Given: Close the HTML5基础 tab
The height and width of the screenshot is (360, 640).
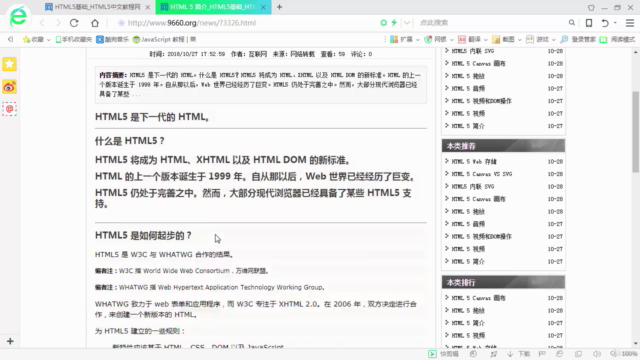Looking at the screenshot, I should 148,7.
